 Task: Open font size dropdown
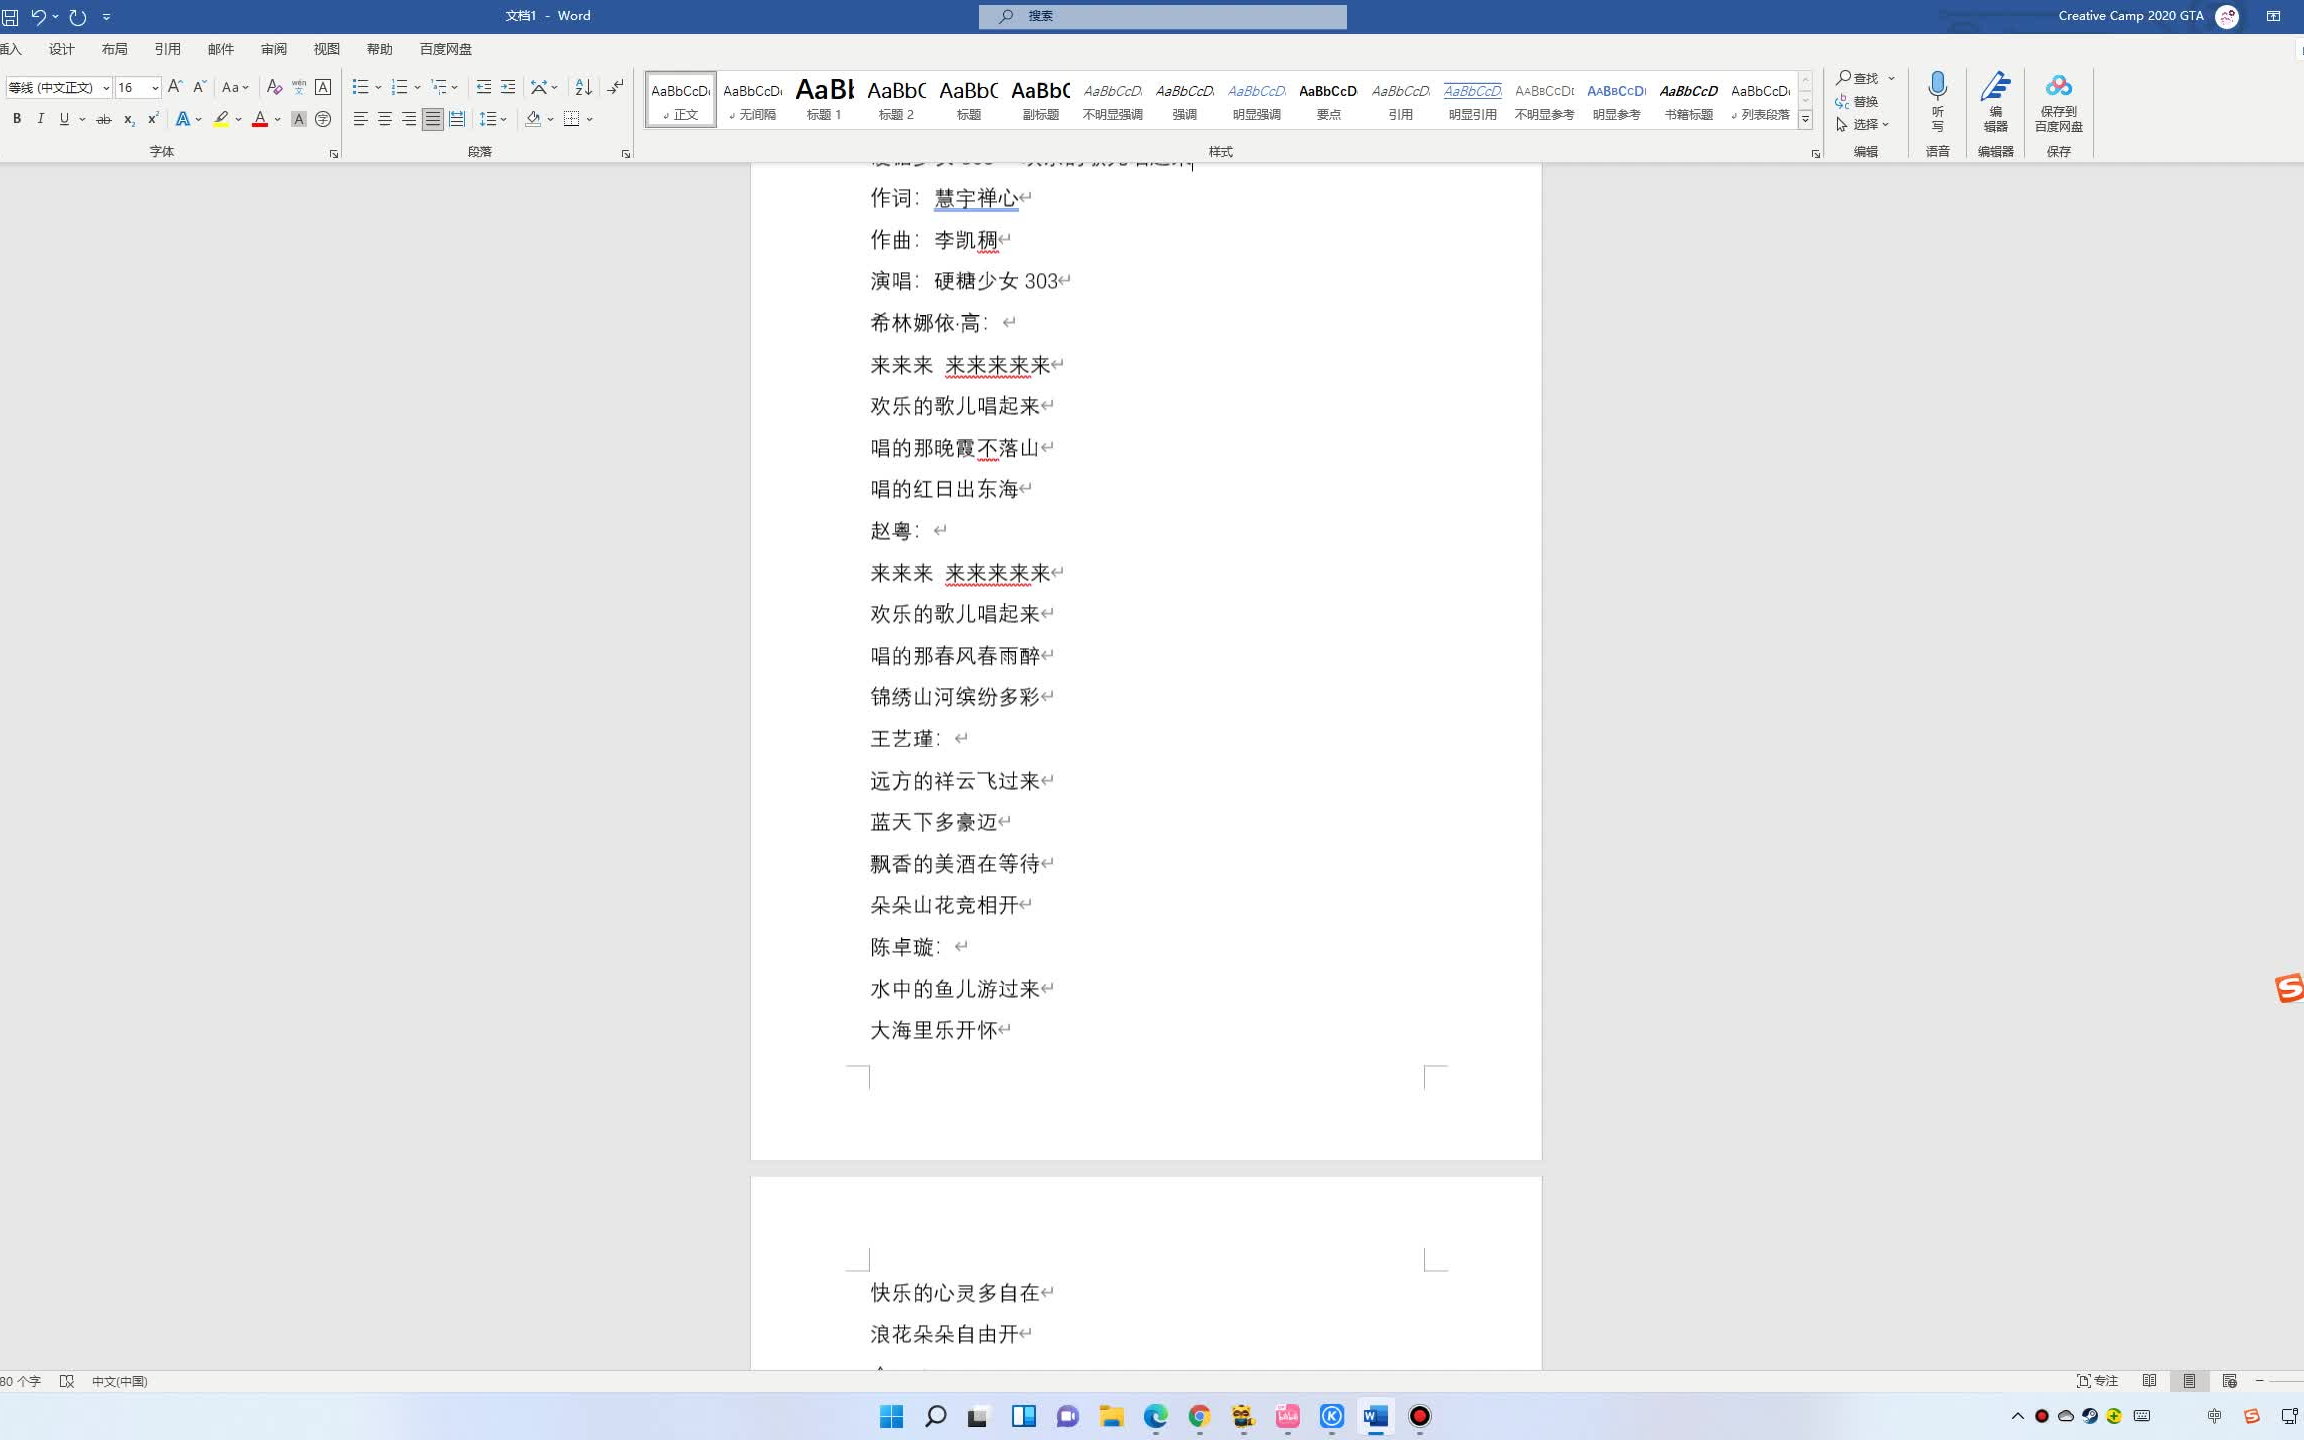155,88
